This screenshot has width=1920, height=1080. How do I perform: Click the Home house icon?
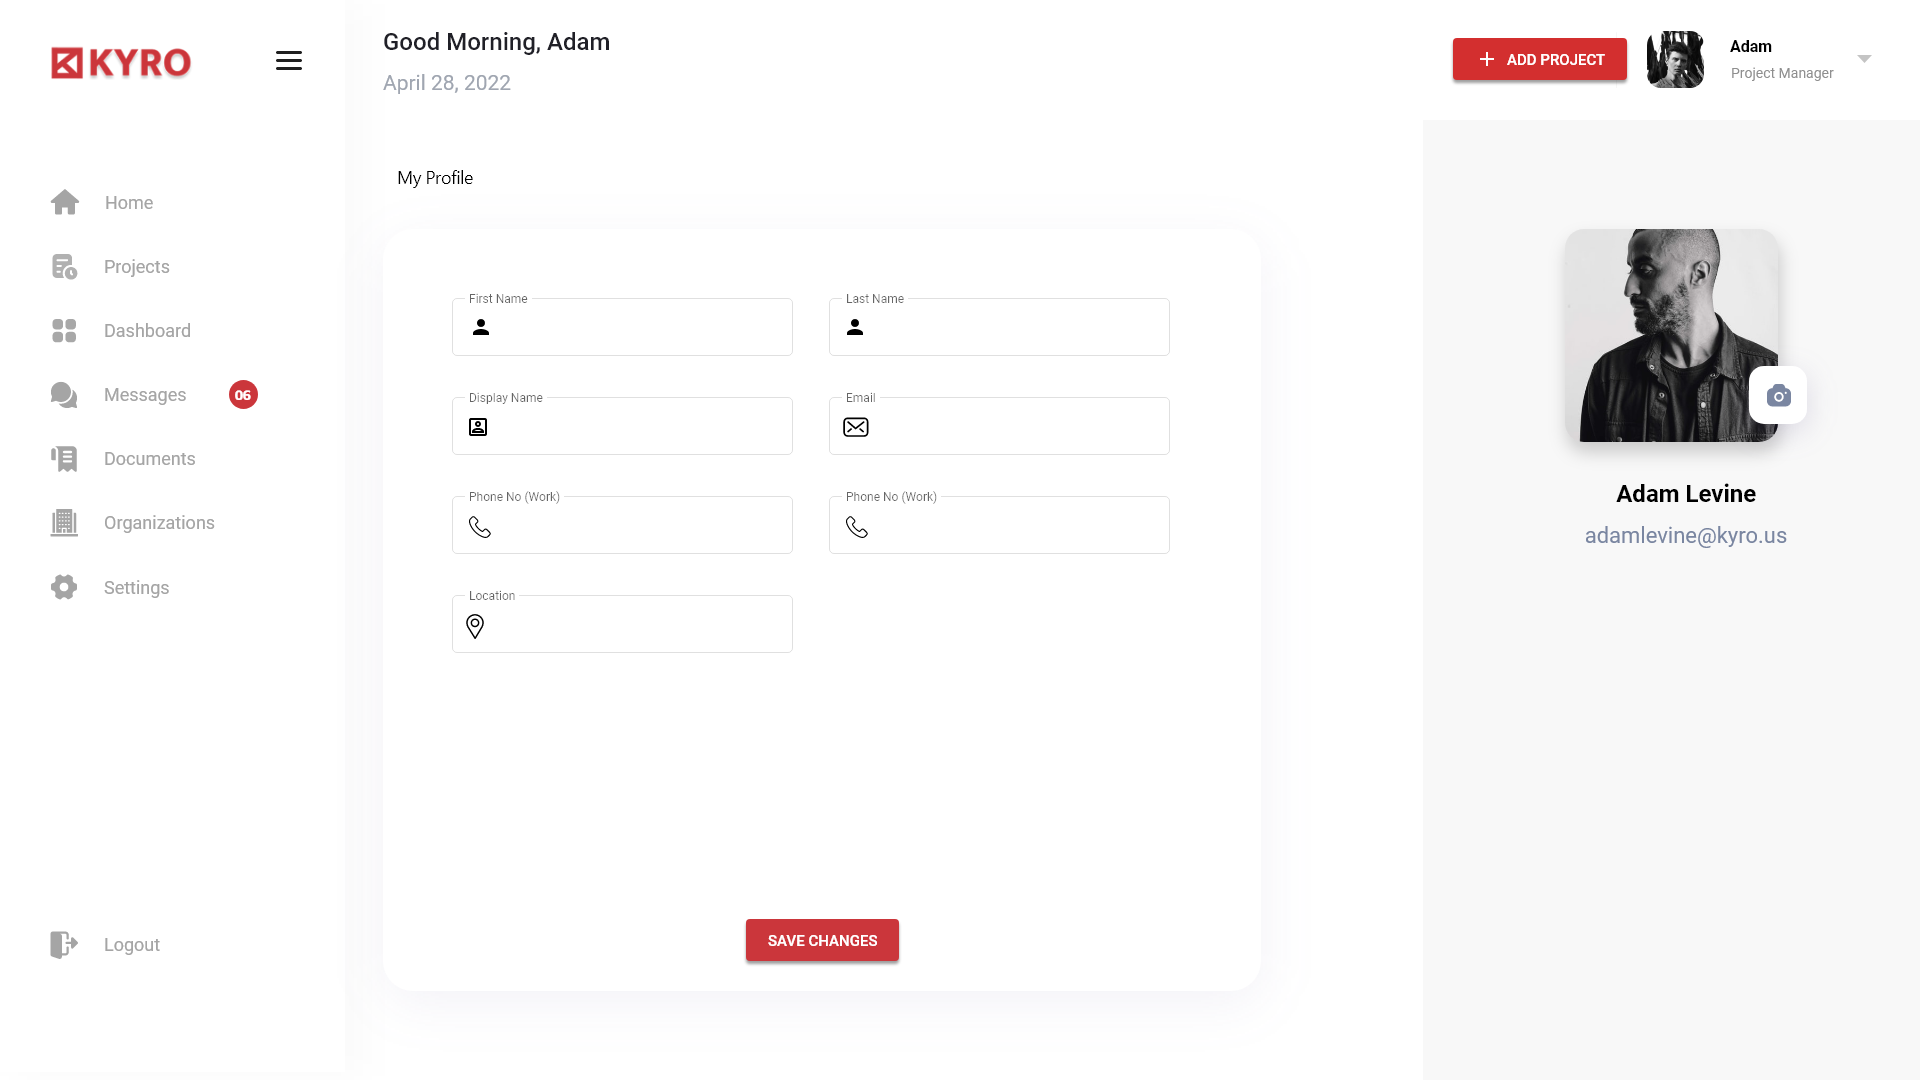coord(65,202)
